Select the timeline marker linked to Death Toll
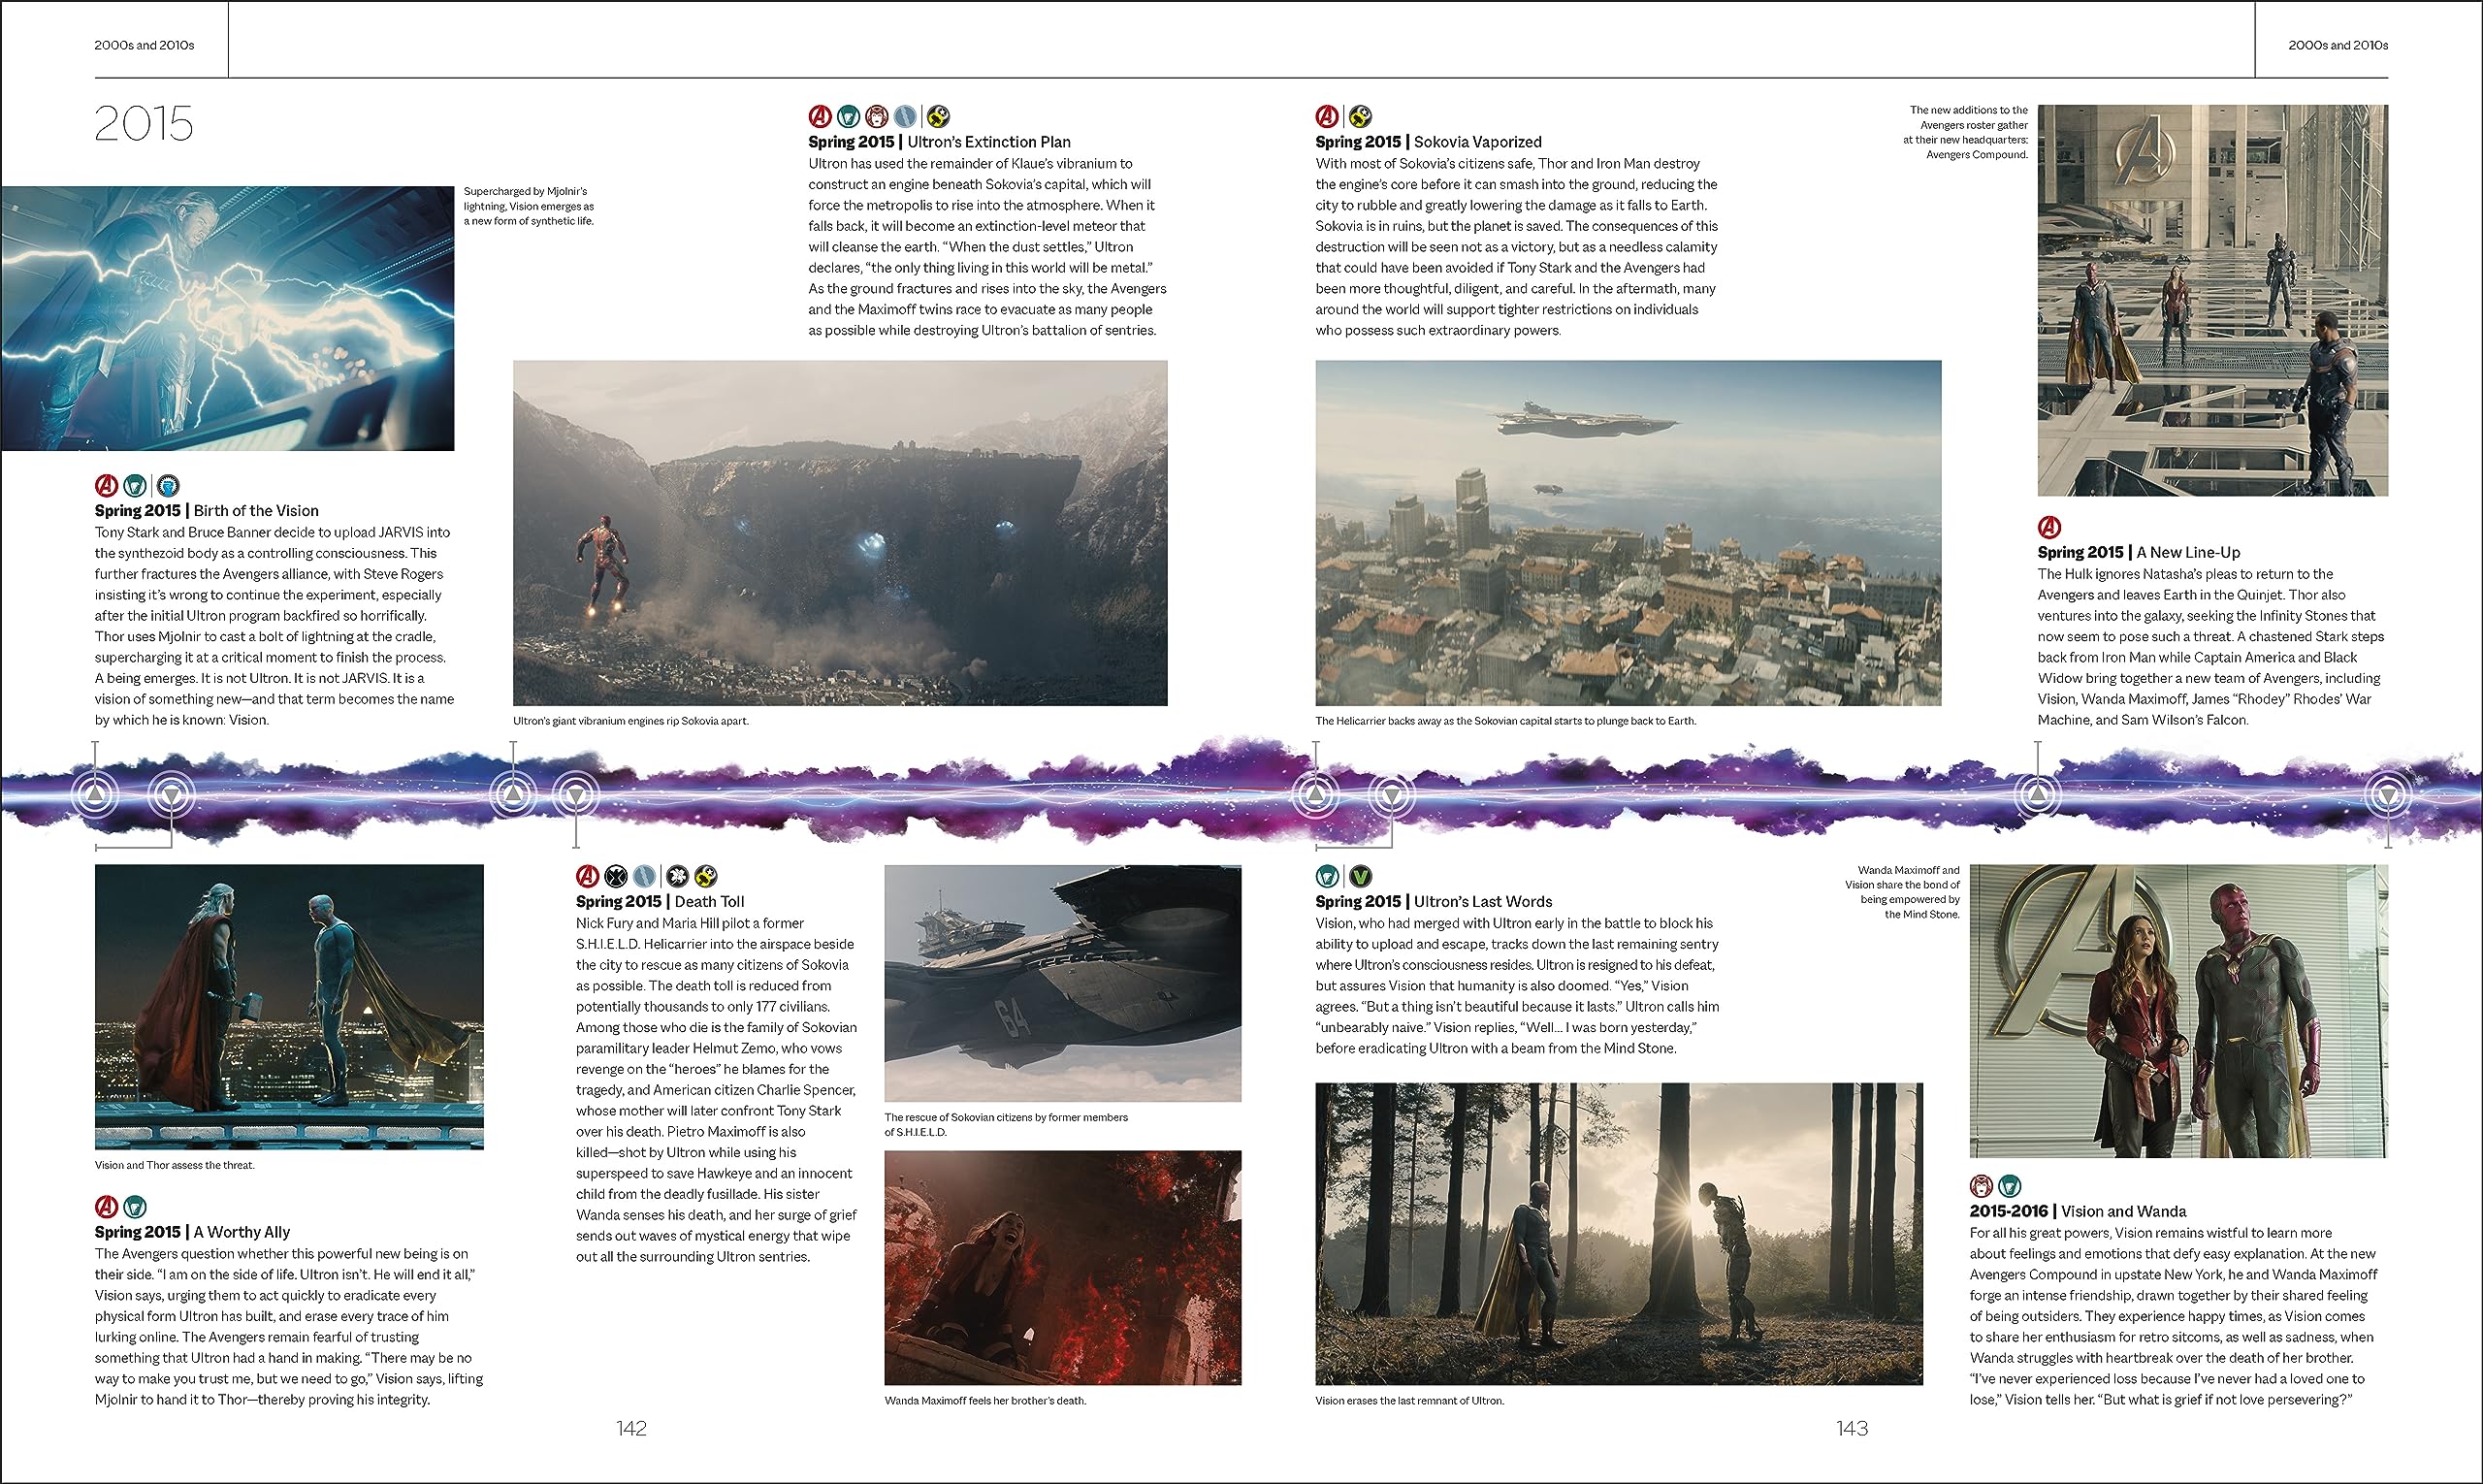Viewport: 2483px width, 1484px height. tap(576, 796)
